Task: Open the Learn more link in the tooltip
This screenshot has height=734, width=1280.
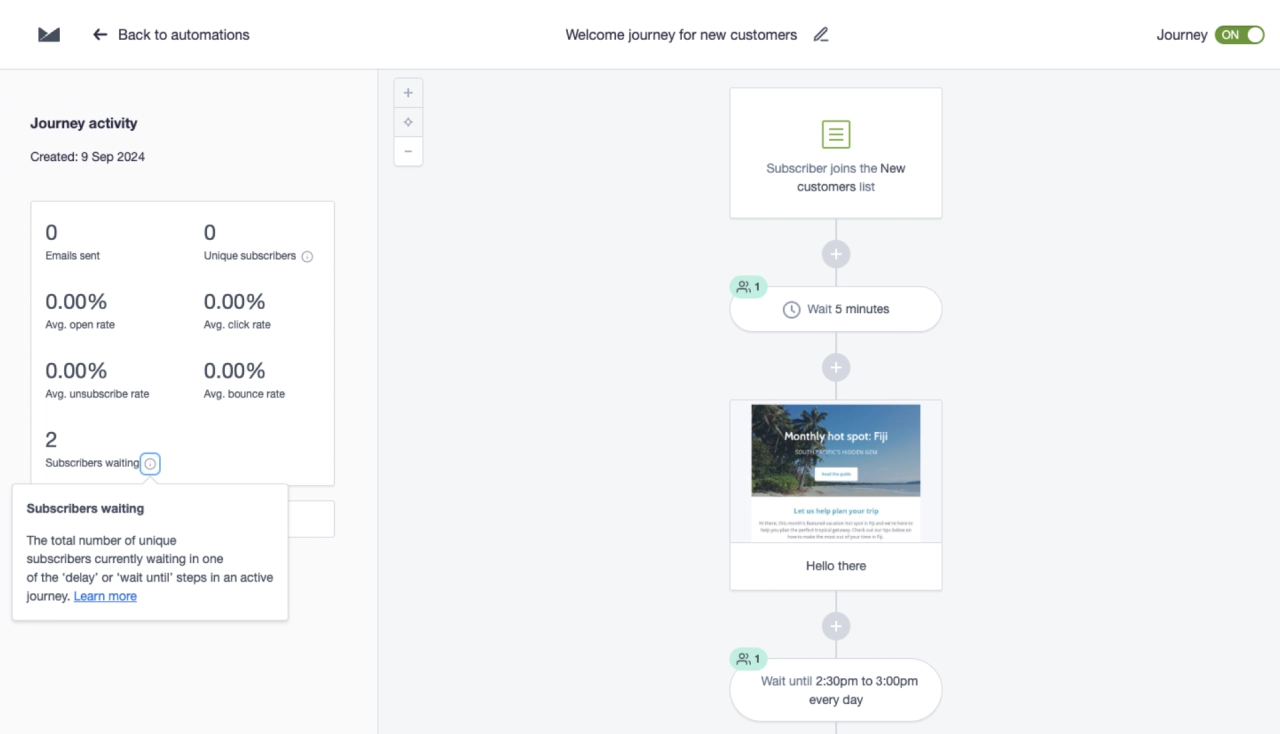Action: tap(104, 595)
